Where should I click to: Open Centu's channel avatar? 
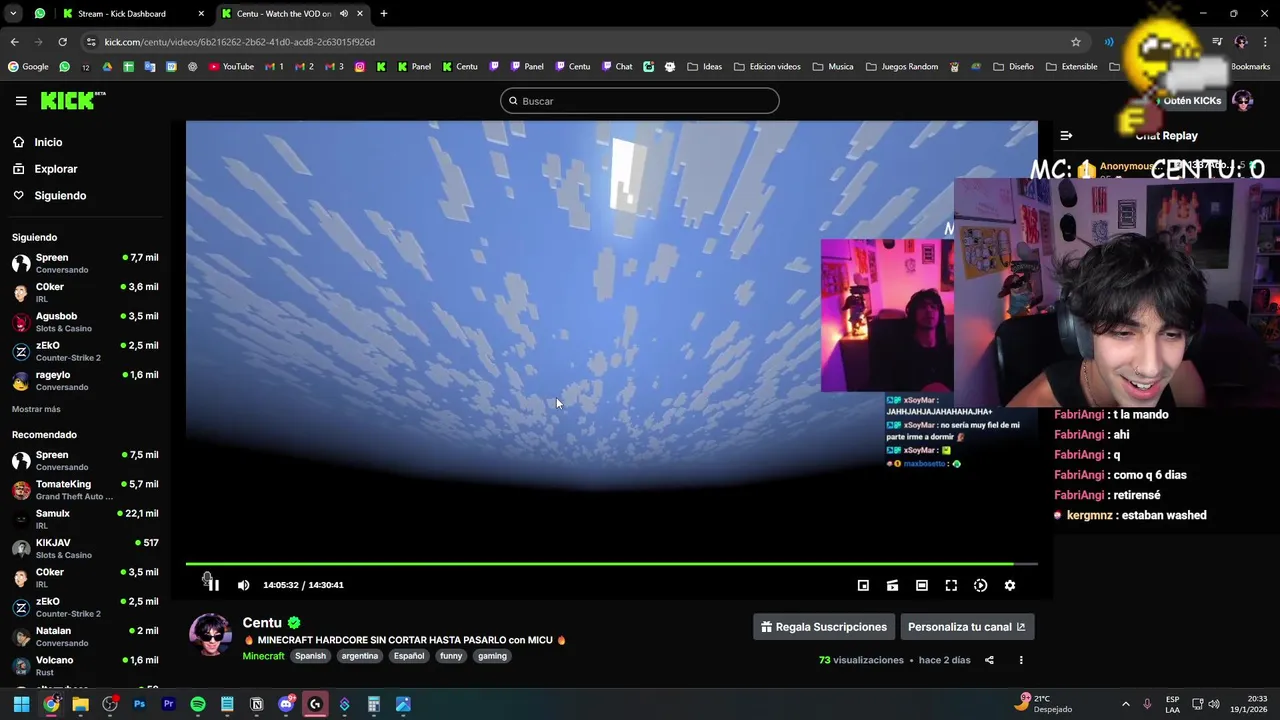coord(210,635)
